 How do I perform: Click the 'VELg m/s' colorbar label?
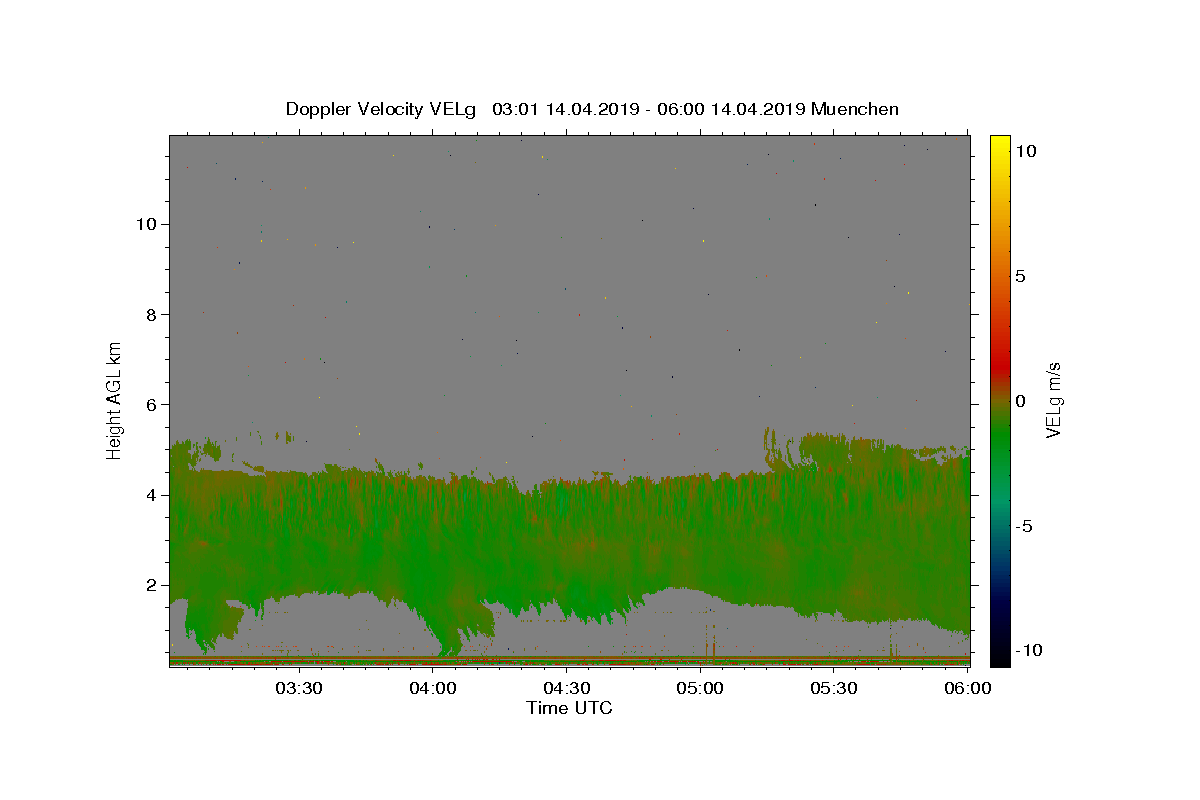[x=1053, y=400]
